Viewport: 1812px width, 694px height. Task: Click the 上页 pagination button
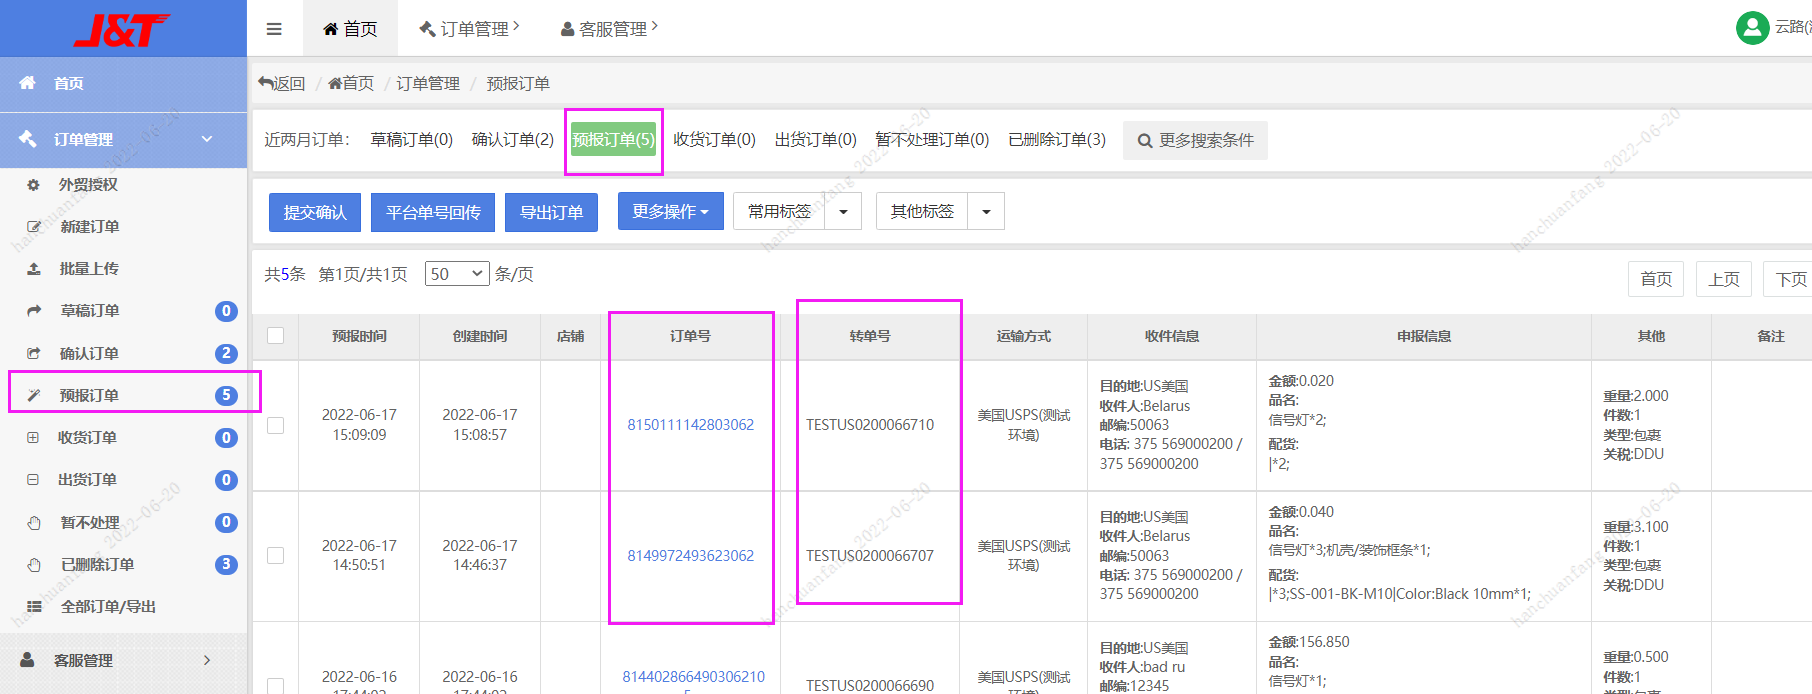pos(1724,279)
